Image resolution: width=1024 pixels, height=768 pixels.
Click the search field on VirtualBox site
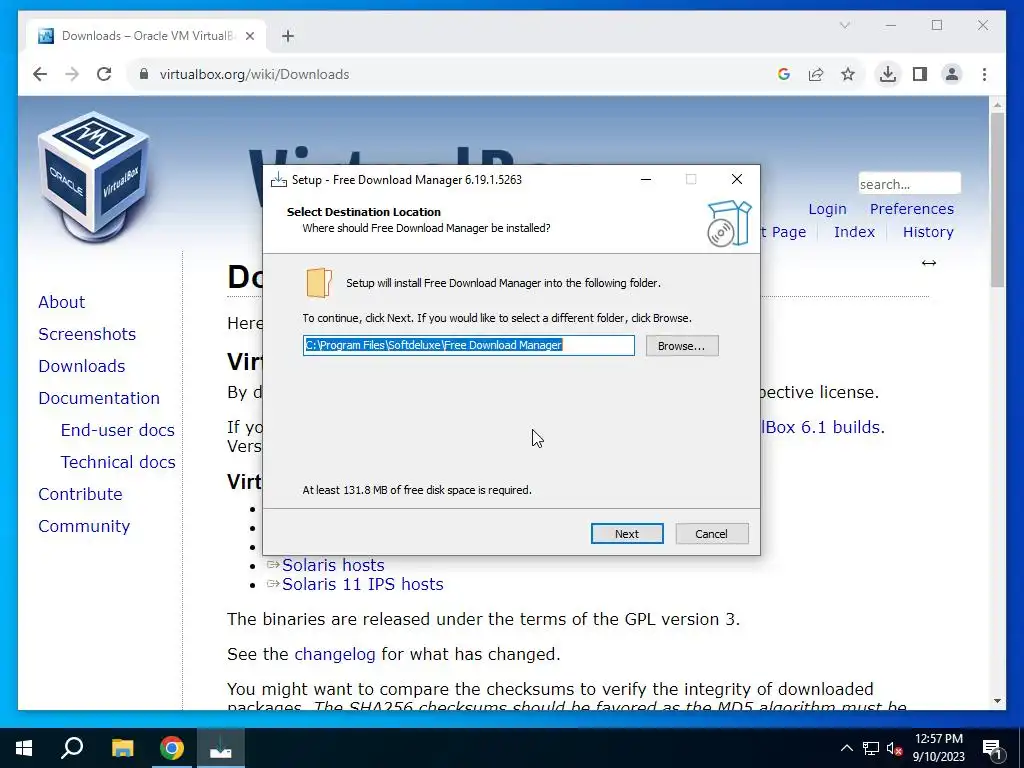coord(909,184)
